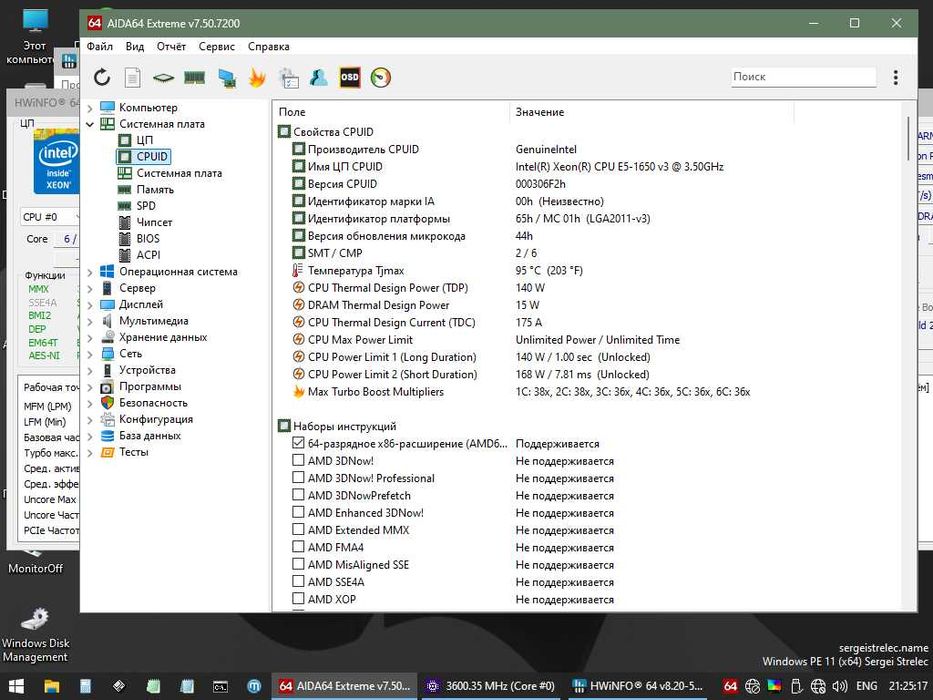Open the OSD panel icon

click(x=350, y=77)
